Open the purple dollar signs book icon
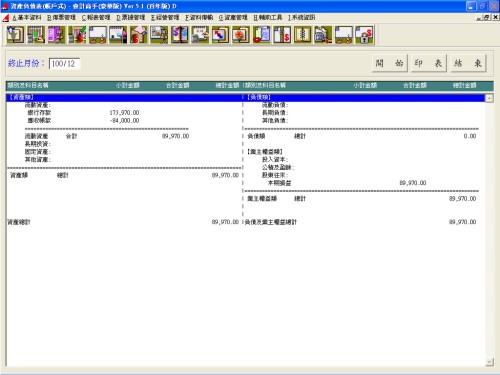 click(x=180, y=35)
